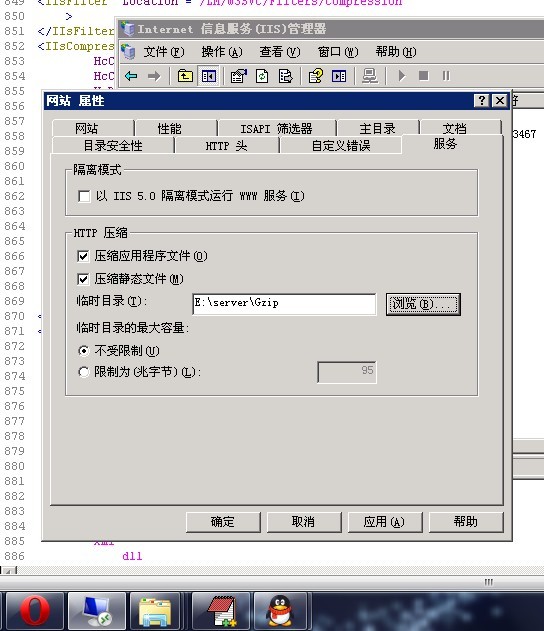544x631 pixels.
Task: Open the QQ penguin taskbar icon
Action: coord(280,611)
